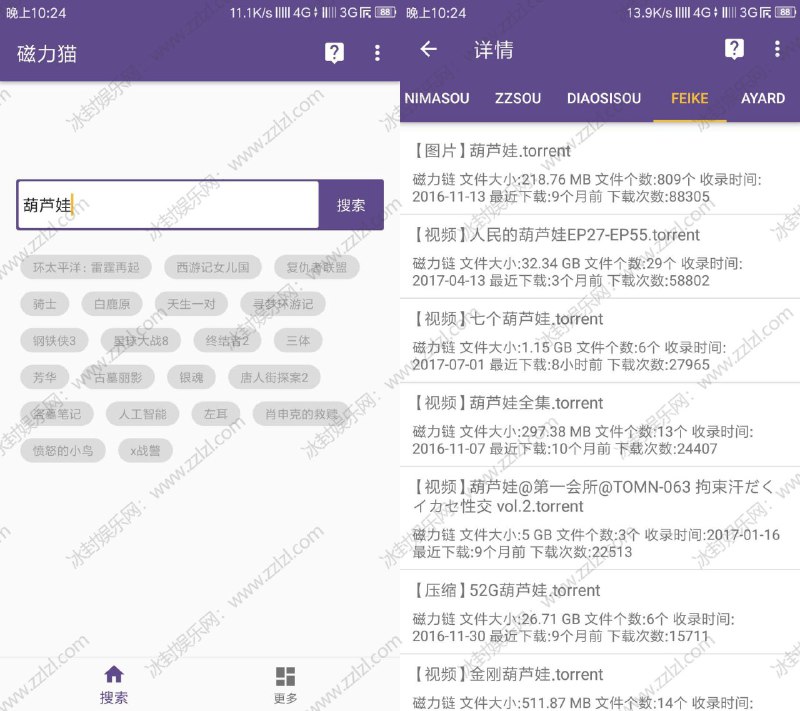Open overflow menu on 详情 screen
Viewport: 800px width, 711px height.
click(x=777, y=49)
